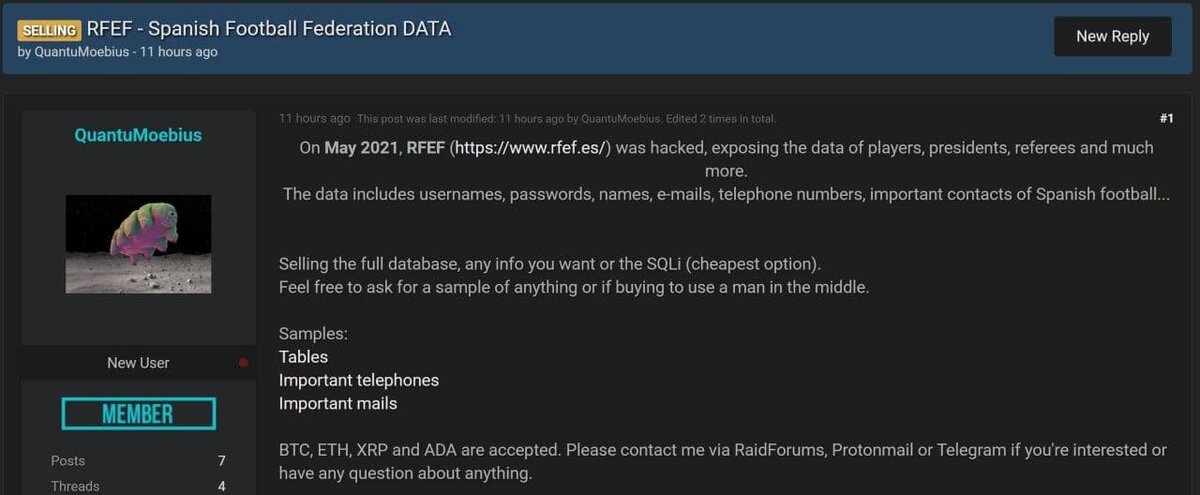Click the post's 11 hours ago timestamp

tap(314, 118)
